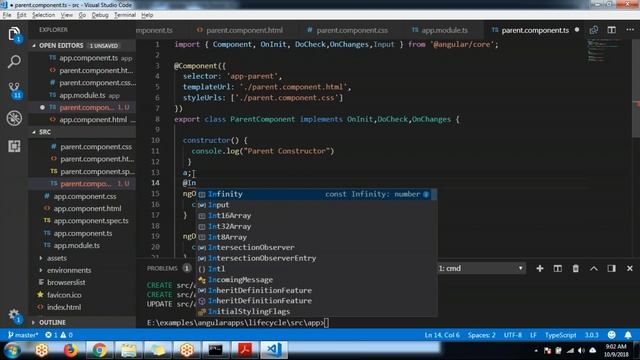Open the notifications bell in status bar

(x=628, y=335)
